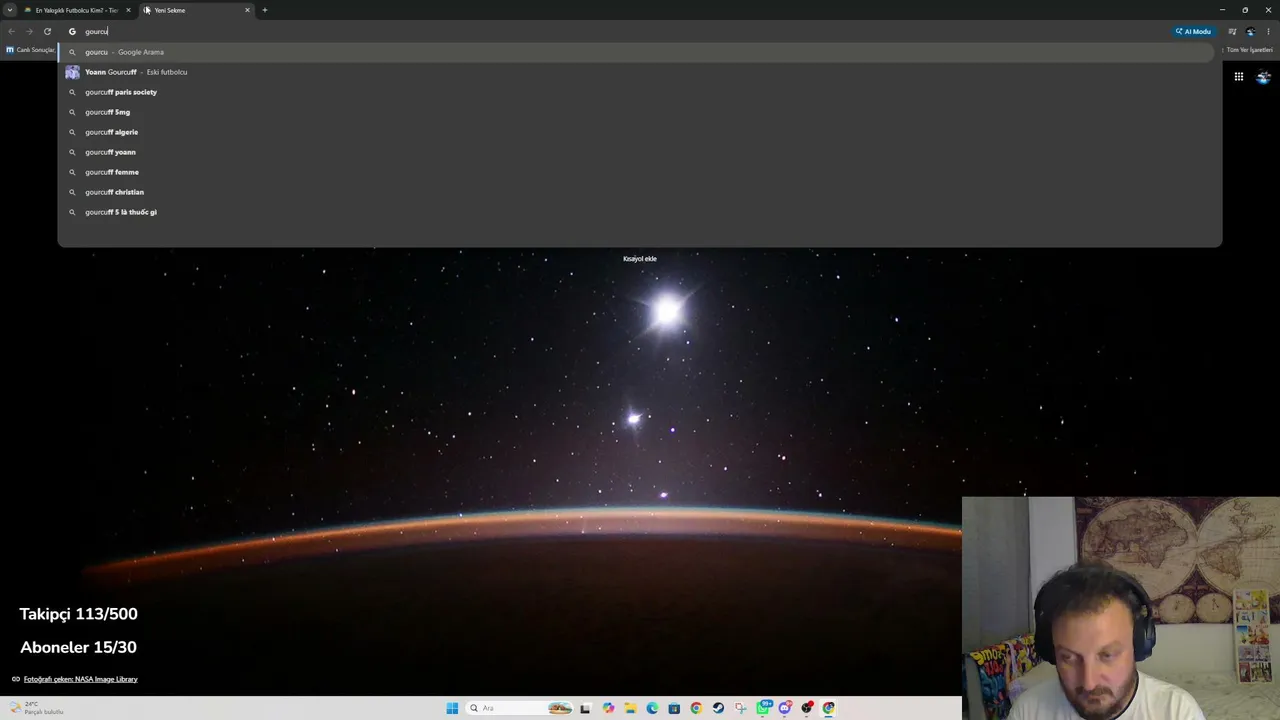The image size is (1280, 720).
Task: Open the OBS Studio taskbar icon
Action: coord(807,708)
